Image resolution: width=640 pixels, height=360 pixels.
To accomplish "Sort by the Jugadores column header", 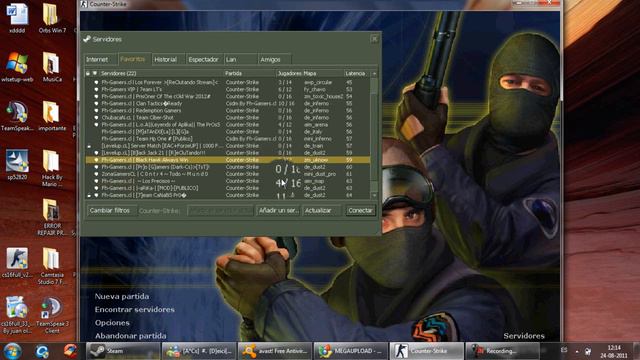I will coord(289,73).
